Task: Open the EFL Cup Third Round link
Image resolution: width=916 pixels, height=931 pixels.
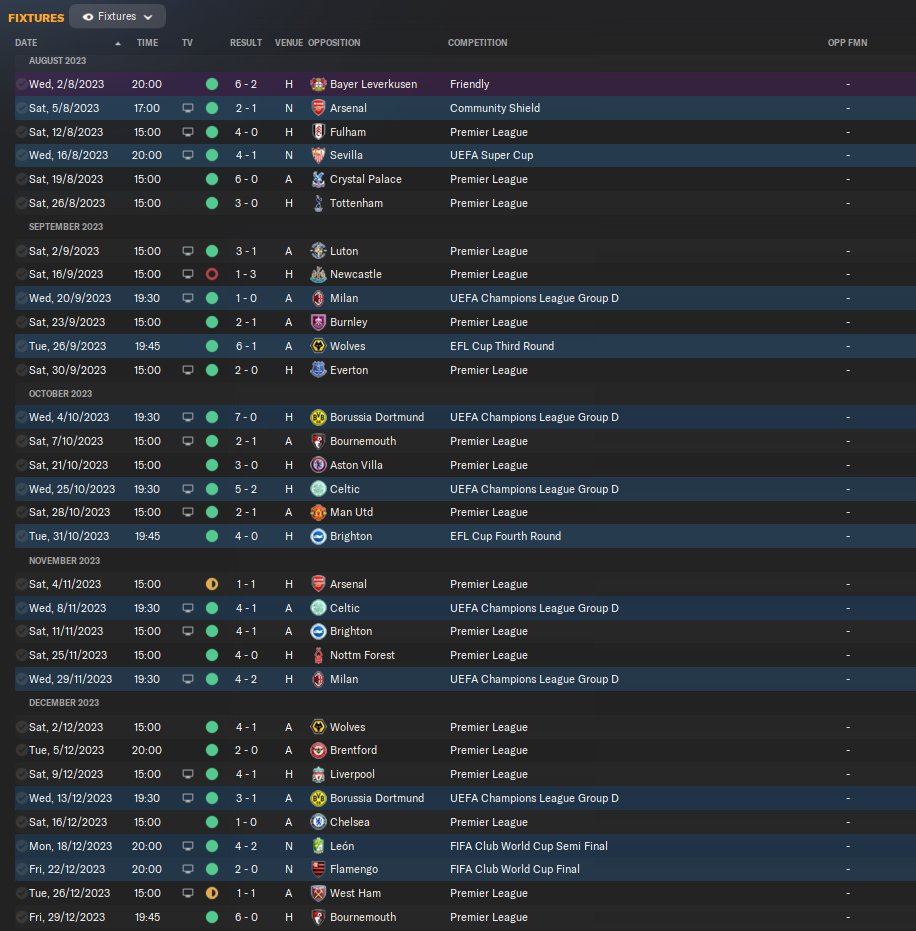Action: click(x=502, y=346)
